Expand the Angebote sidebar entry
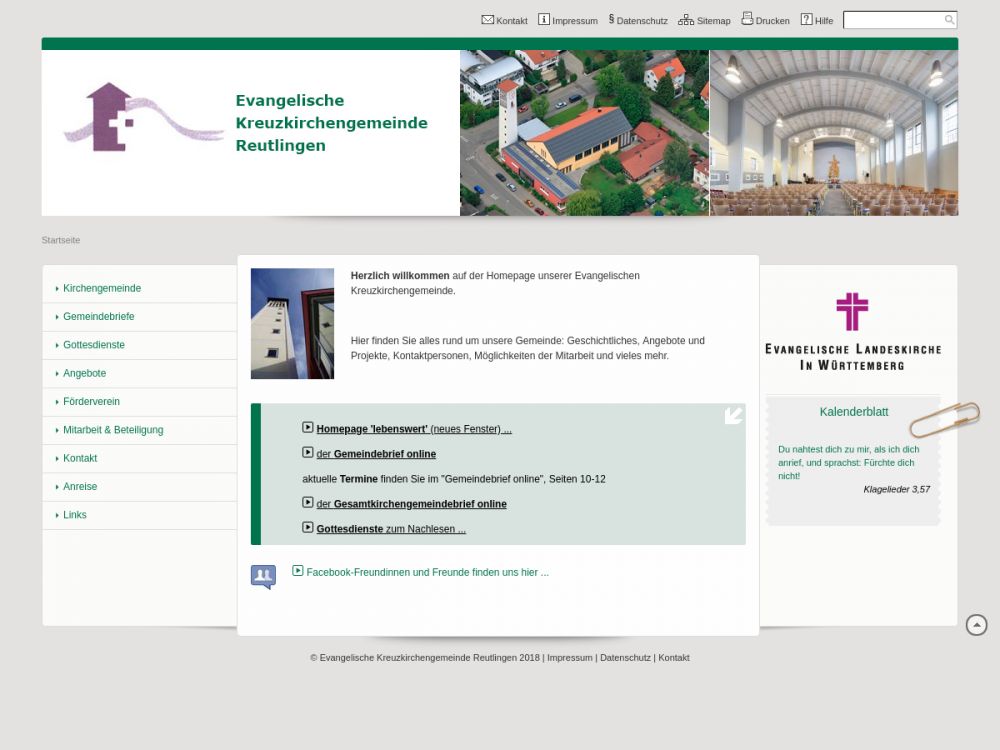The width and height of the screenshot is (1000, 750). (84, 373)
